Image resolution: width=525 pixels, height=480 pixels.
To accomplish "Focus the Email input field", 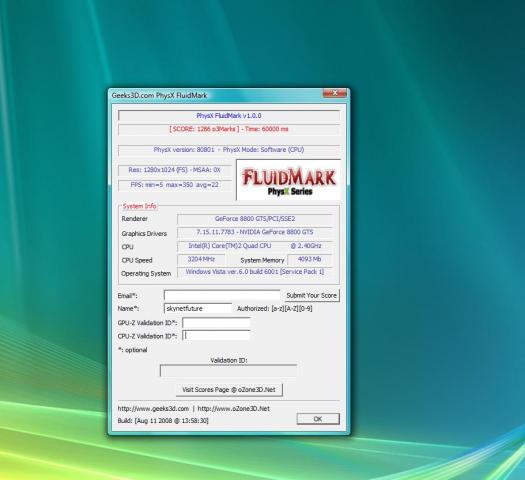I will coord(222,295).
